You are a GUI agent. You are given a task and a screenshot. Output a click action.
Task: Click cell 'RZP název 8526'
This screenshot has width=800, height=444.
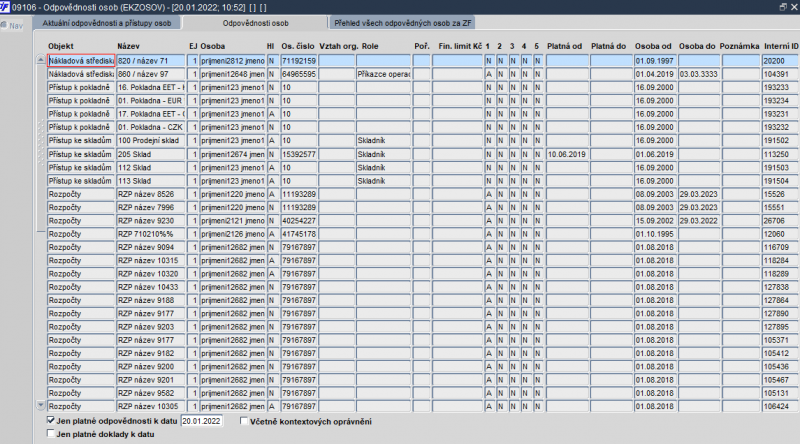pyautogui.click(x=151, y=194)
